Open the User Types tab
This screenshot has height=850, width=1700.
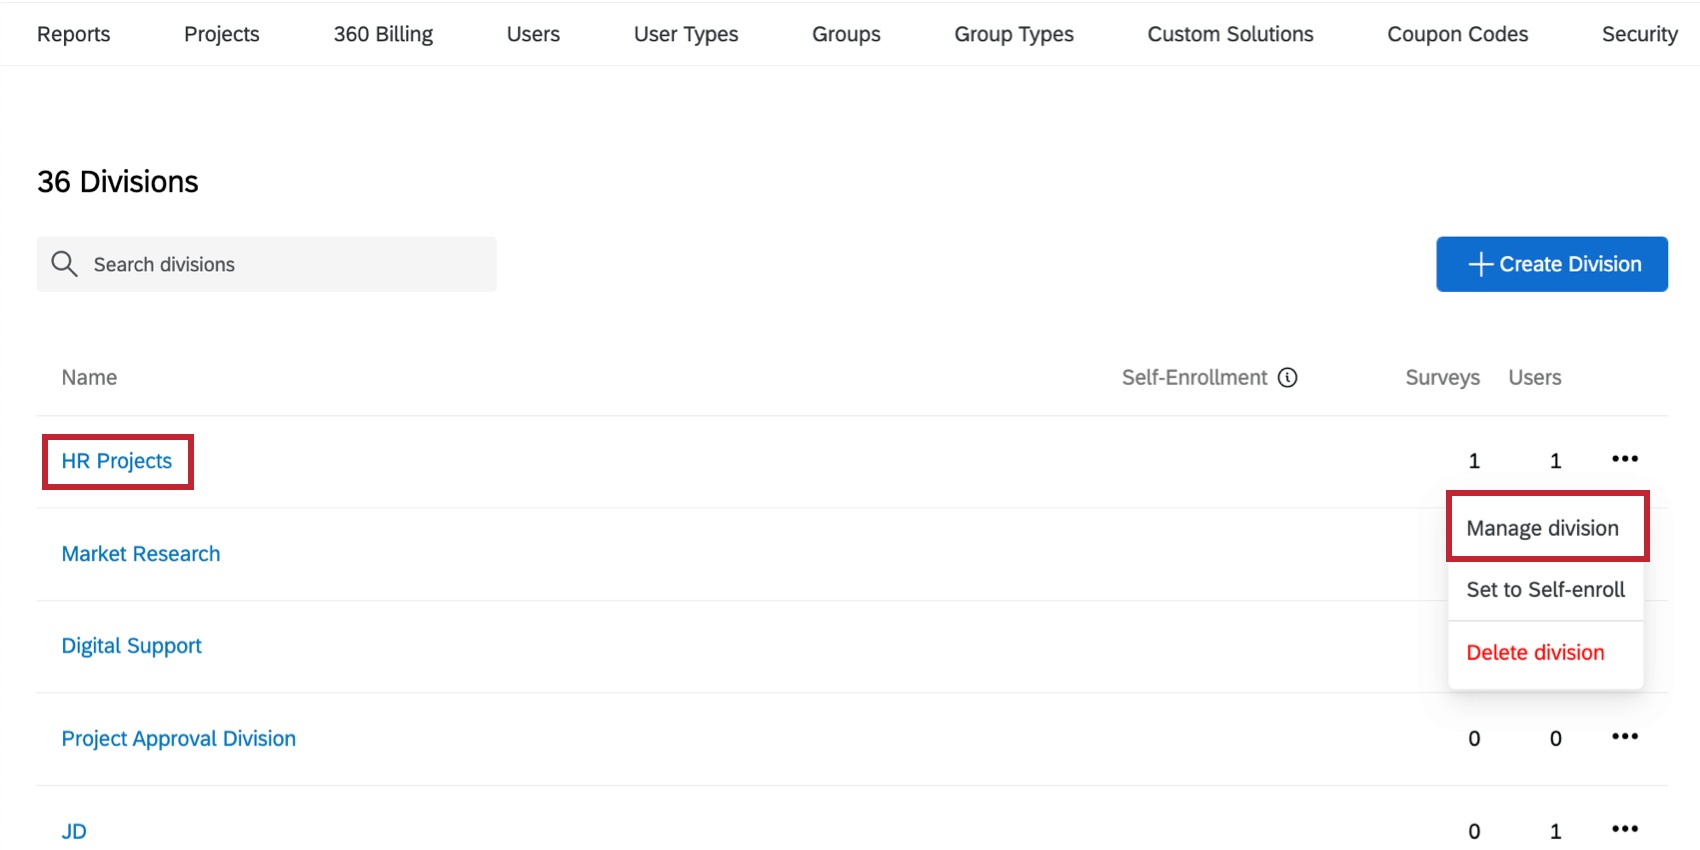click(686, 34)
